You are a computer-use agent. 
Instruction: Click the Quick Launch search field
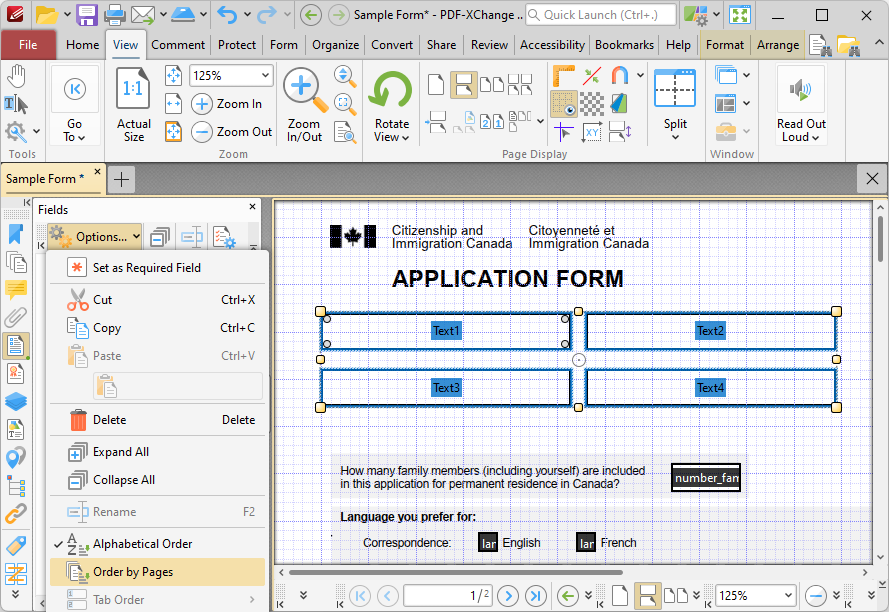(x=601, y=15)
